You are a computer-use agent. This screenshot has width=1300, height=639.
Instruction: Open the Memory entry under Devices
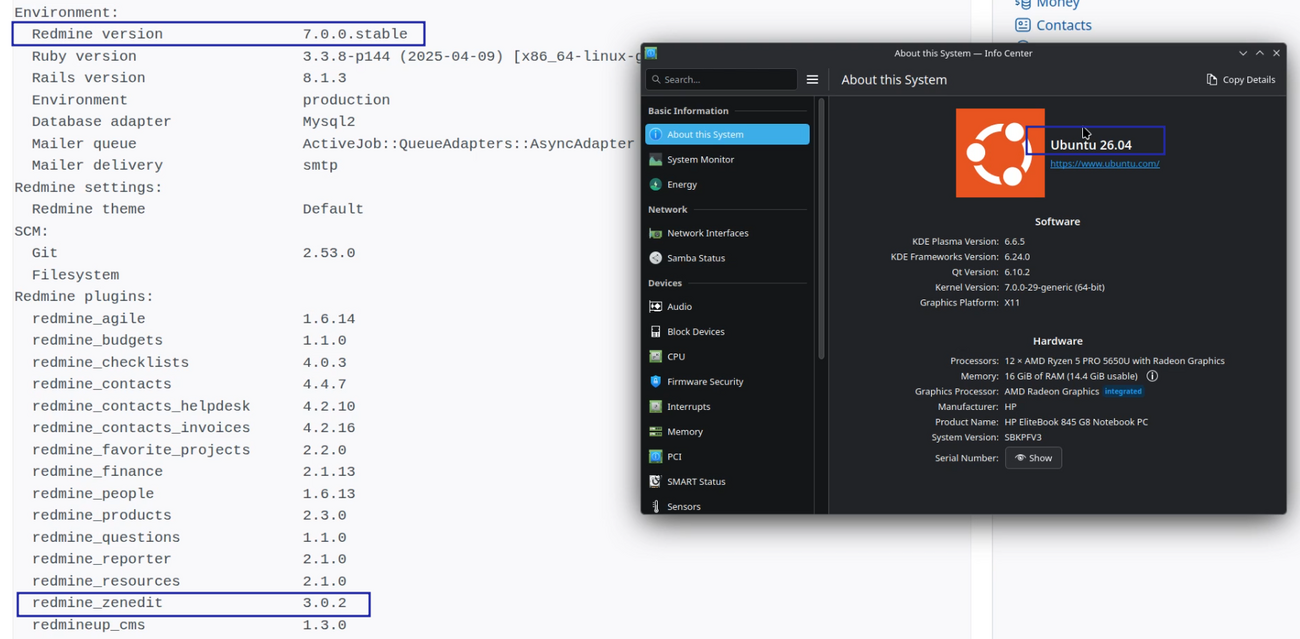click(727, 431)
